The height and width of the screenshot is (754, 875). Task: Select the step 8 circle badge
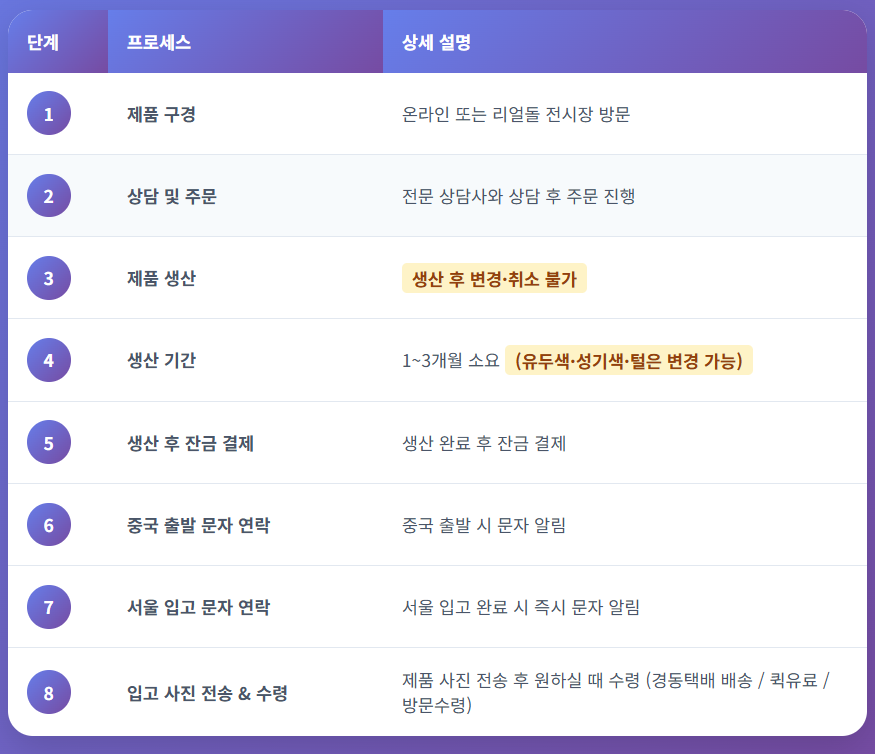pos(49,692)
